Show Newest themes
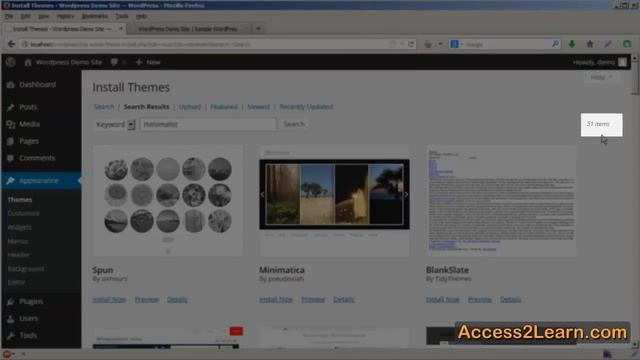Image resolution: width=640 pixels, height=360 pixels. pos(258,107)
